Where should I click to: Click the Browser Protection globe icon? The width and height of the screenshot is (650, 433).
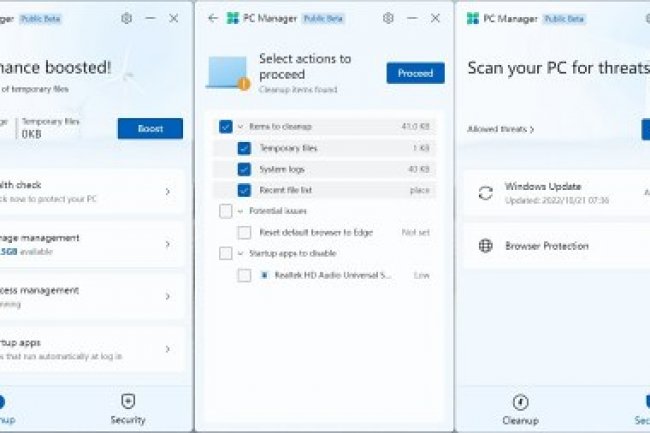click(x=485, y=246)
